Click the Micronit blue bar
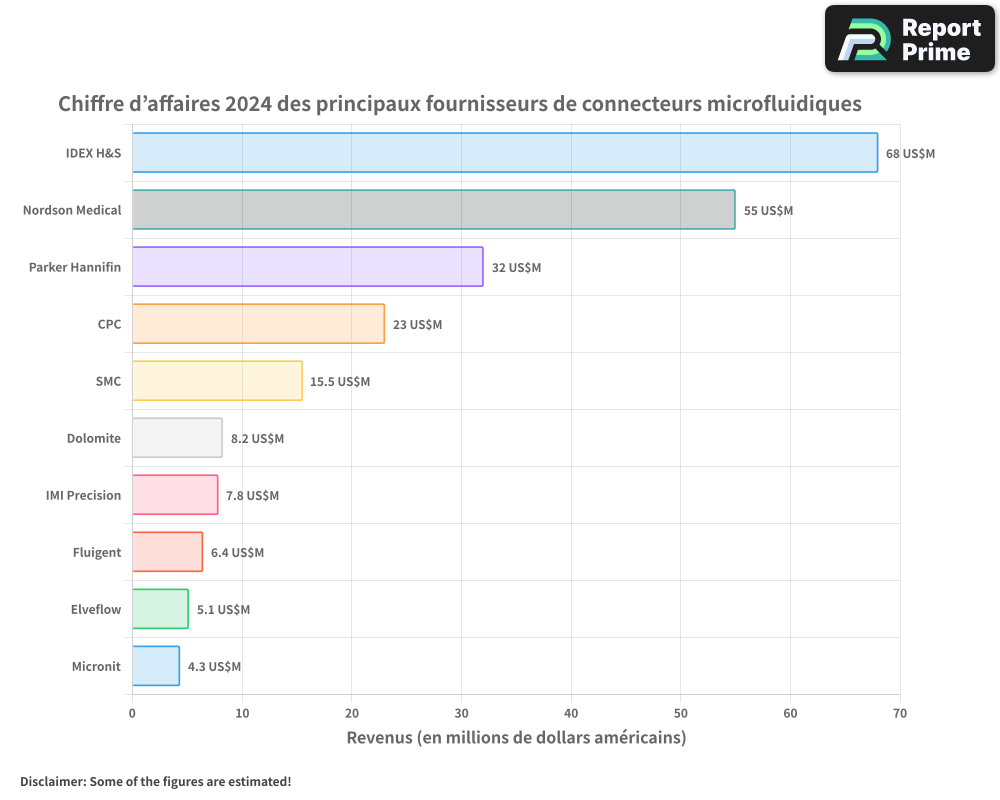The width and height of the screenshot is (1000, 800). [155, 666]
